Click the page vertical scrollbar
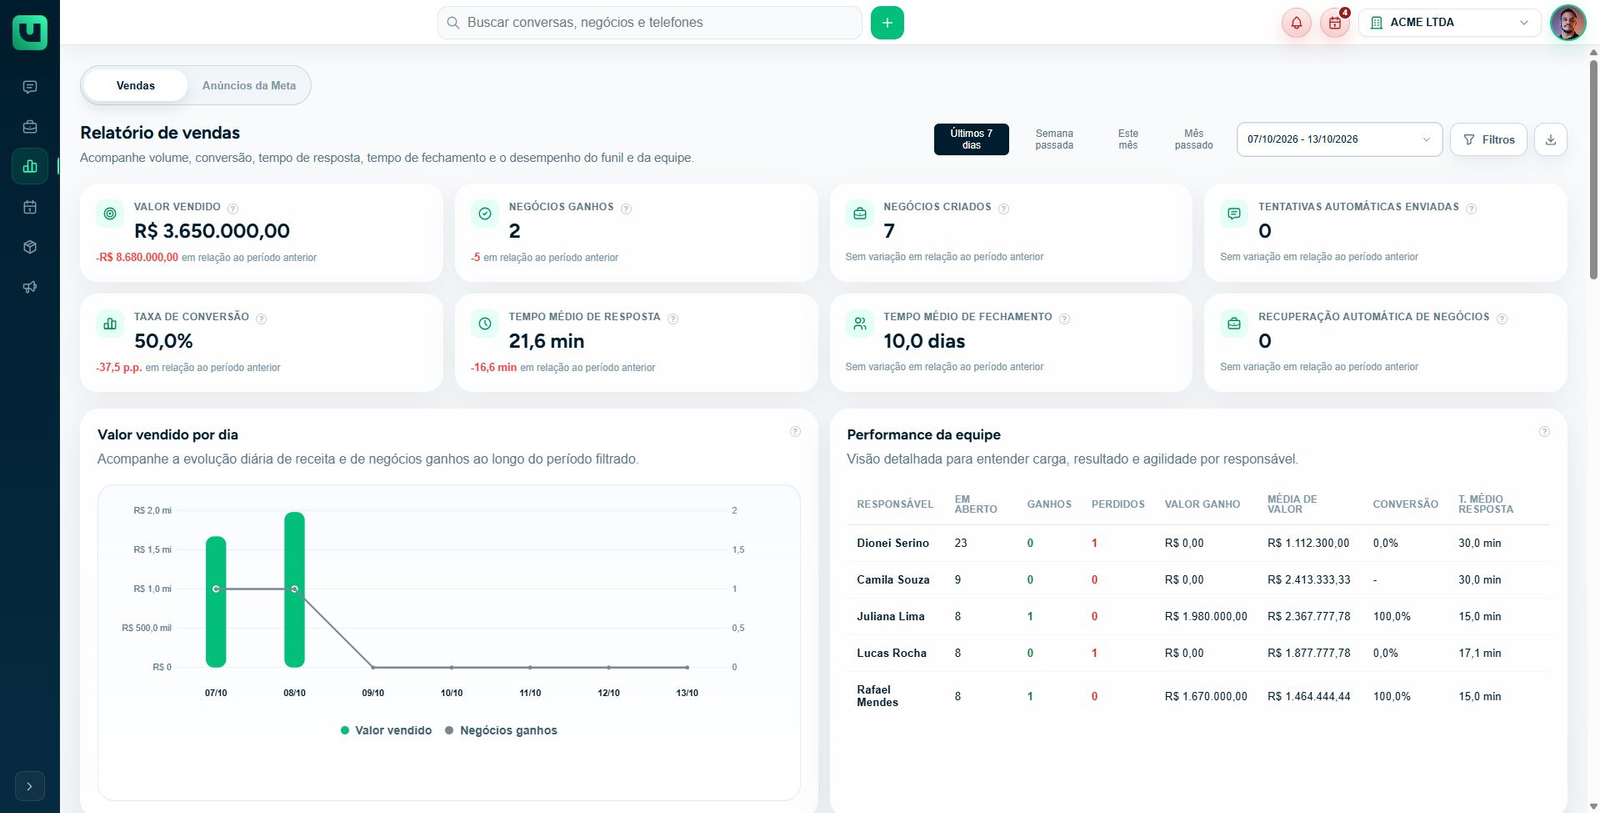Viewport: 1600px width, 813px height. [x=1593, y=170]
